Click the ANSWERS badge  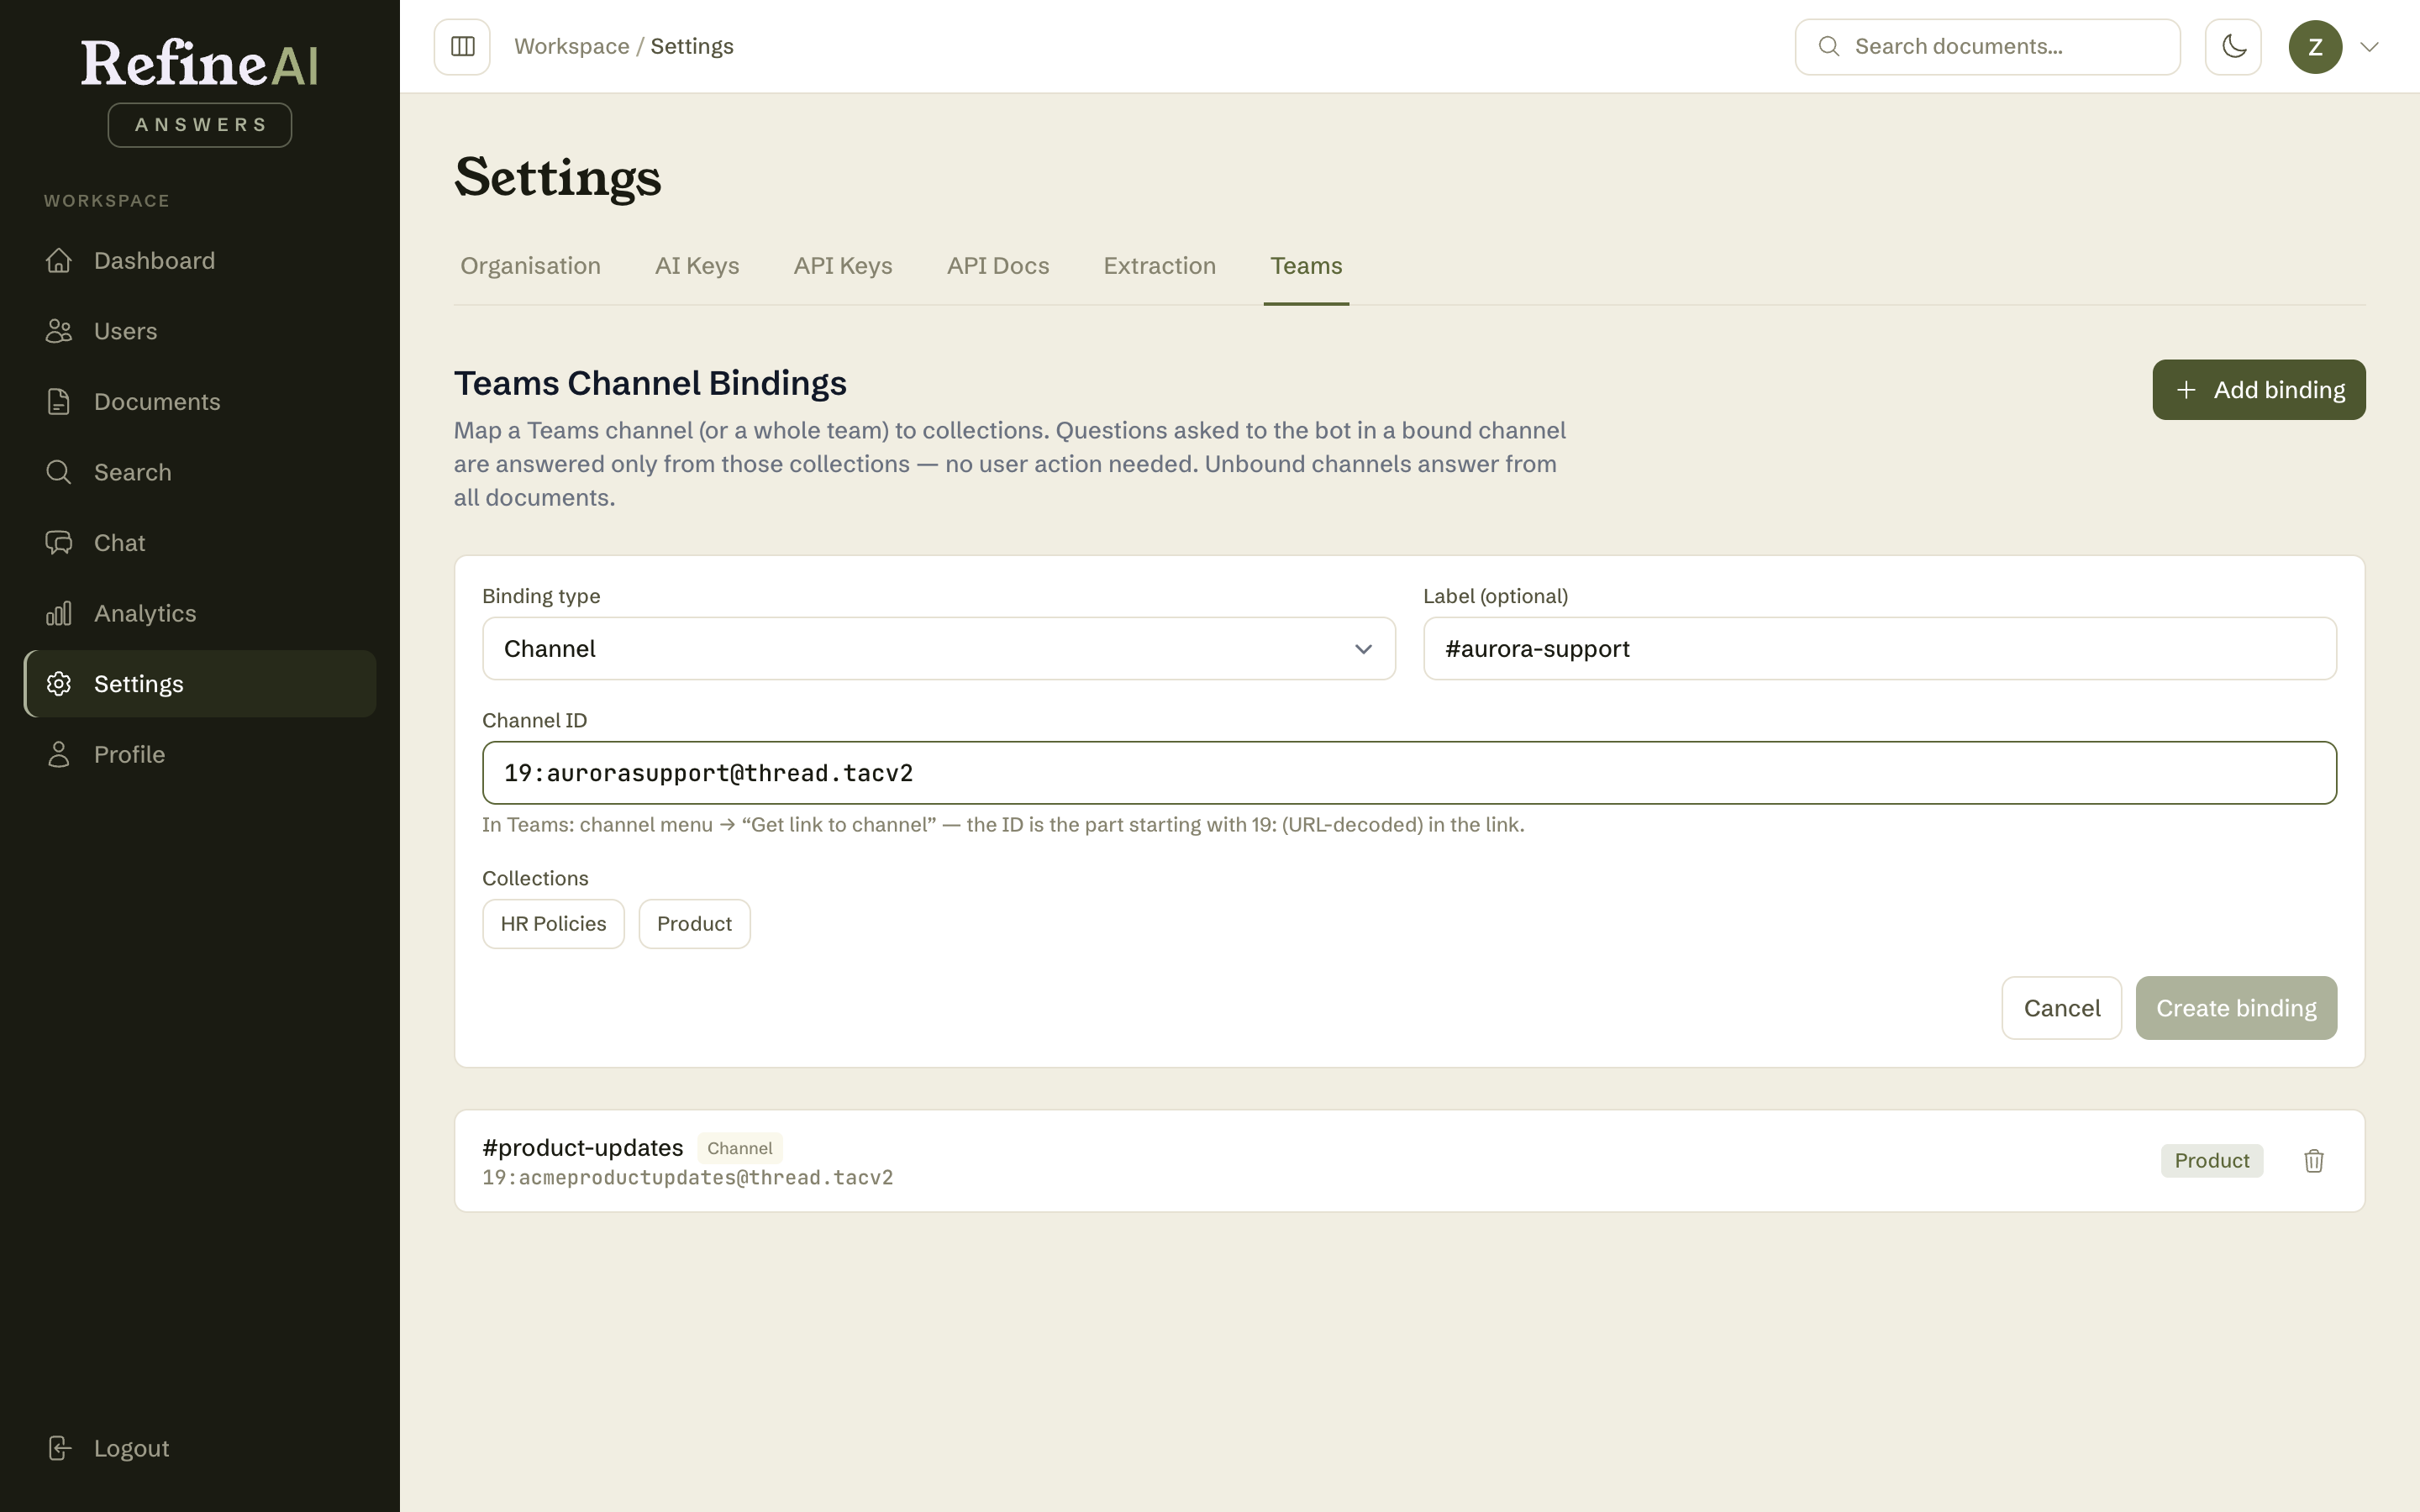(x=200, y=125)
